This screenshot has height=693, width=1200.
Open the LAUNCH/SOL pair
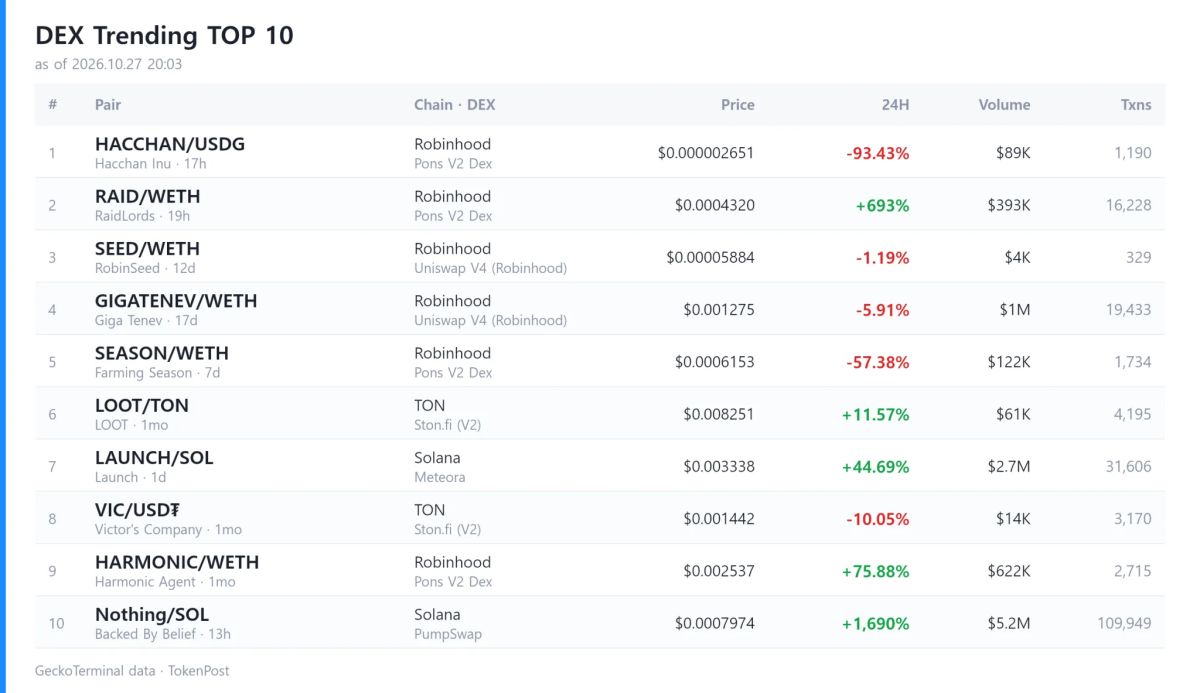click(x=154, y=457)
